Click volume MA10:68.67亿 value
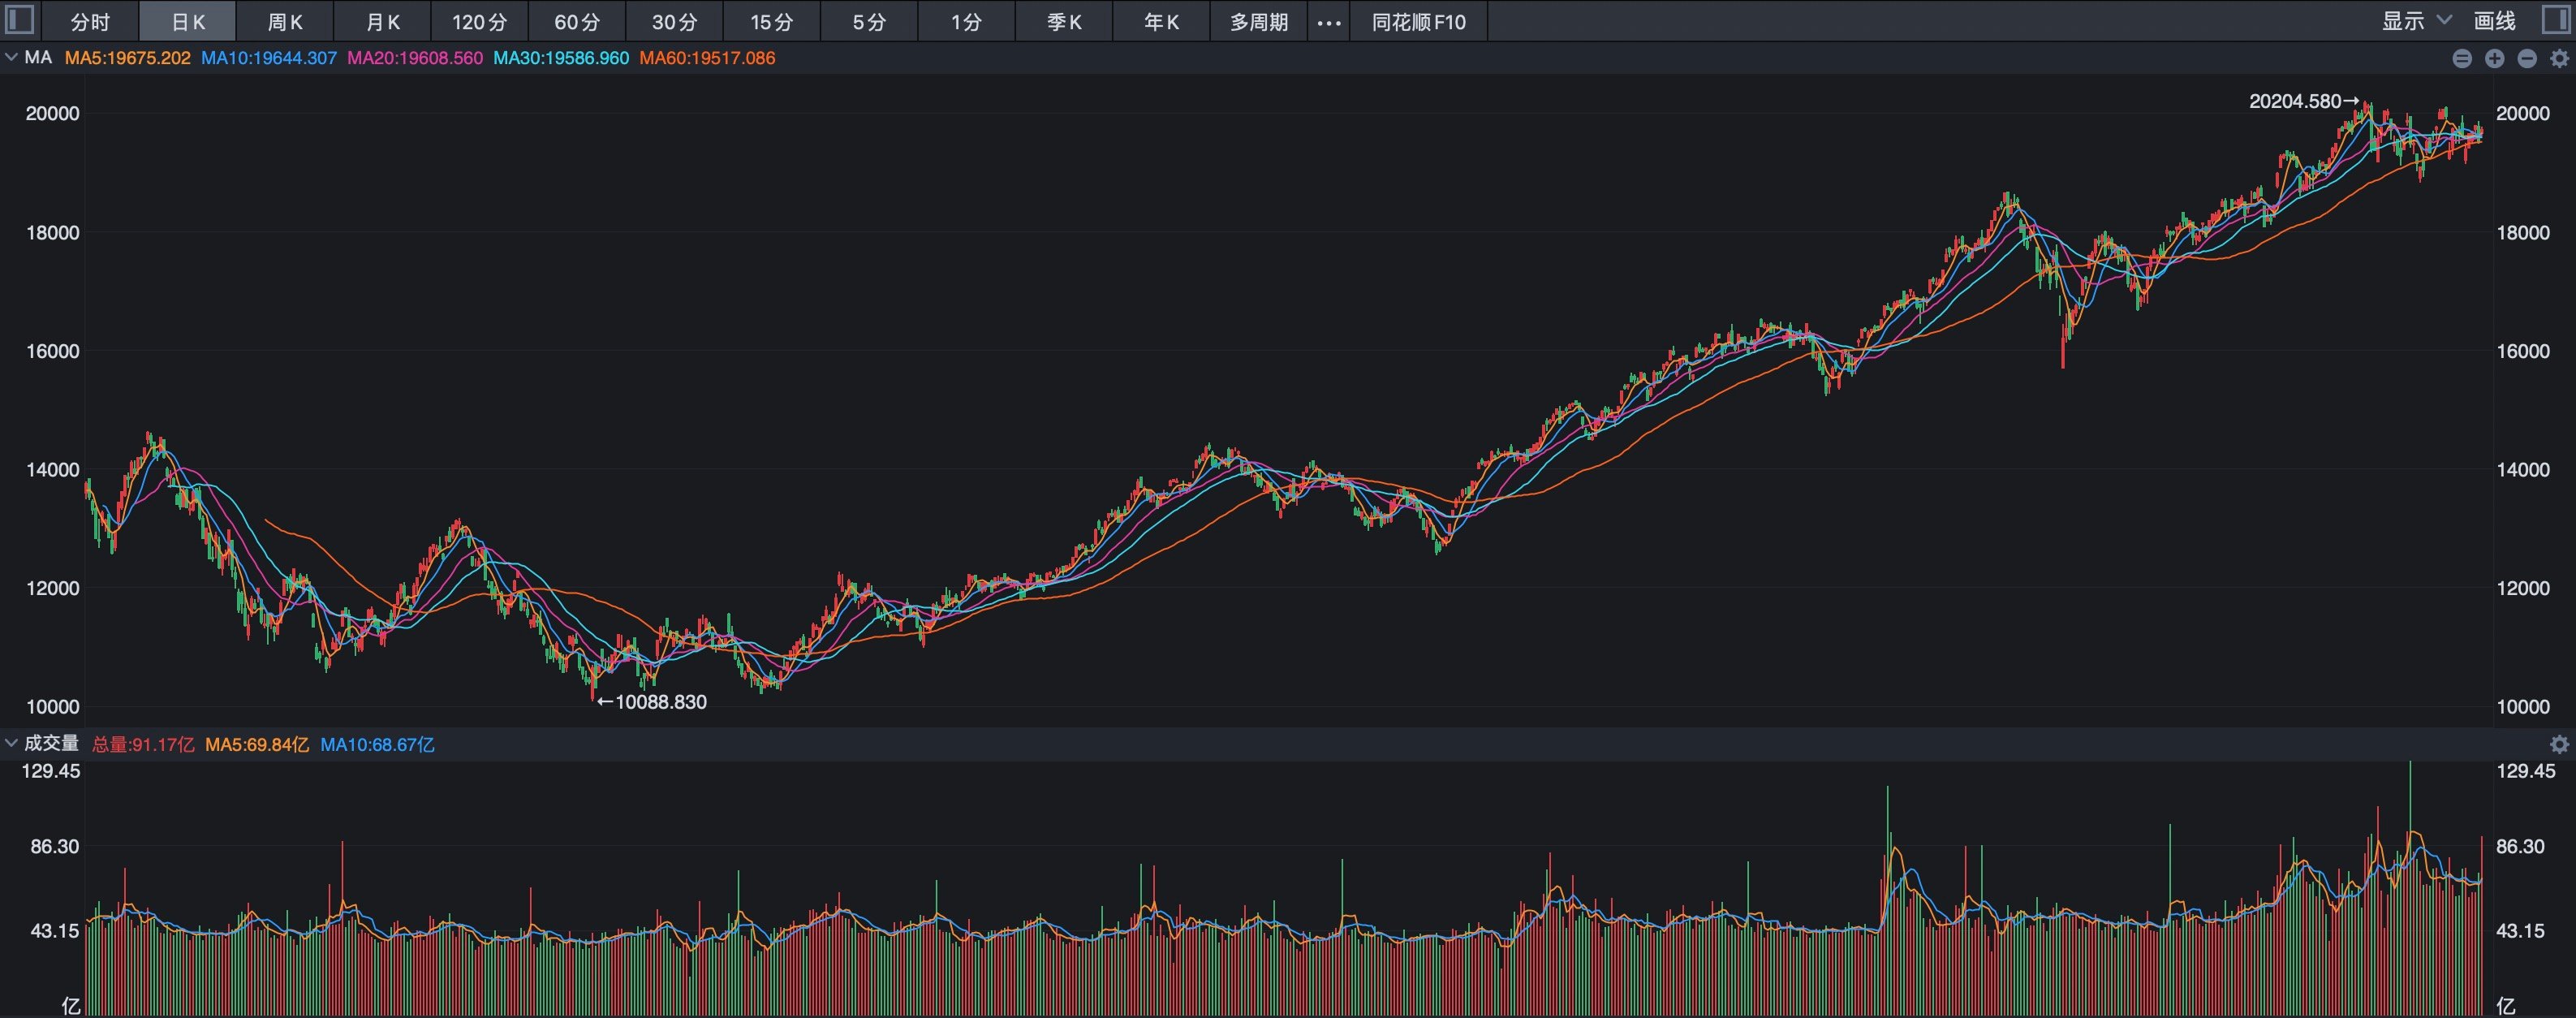The width and height of the screenshot is (2576, 1018). [x=377, y=744]
